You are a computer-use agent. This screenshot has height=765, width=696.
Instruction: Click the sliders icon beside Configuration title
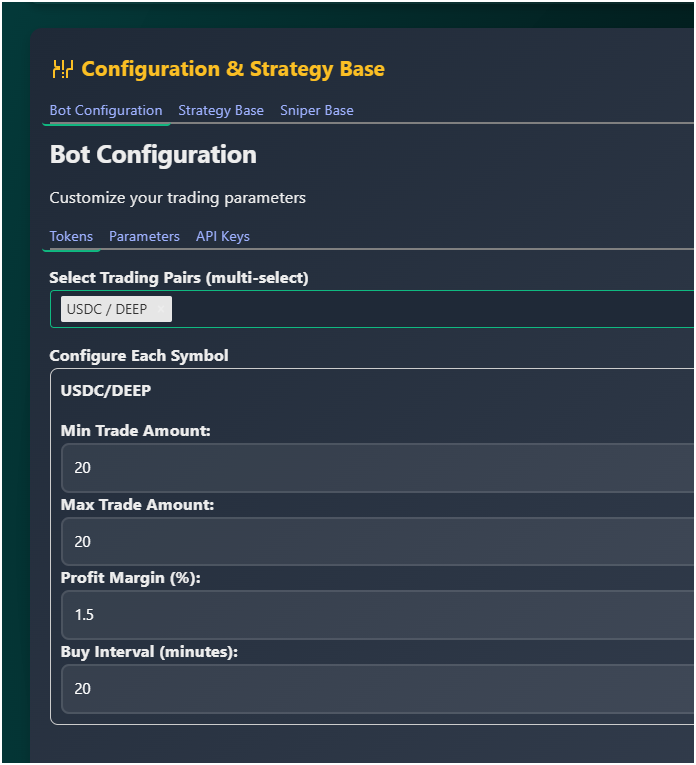[63, 69]
